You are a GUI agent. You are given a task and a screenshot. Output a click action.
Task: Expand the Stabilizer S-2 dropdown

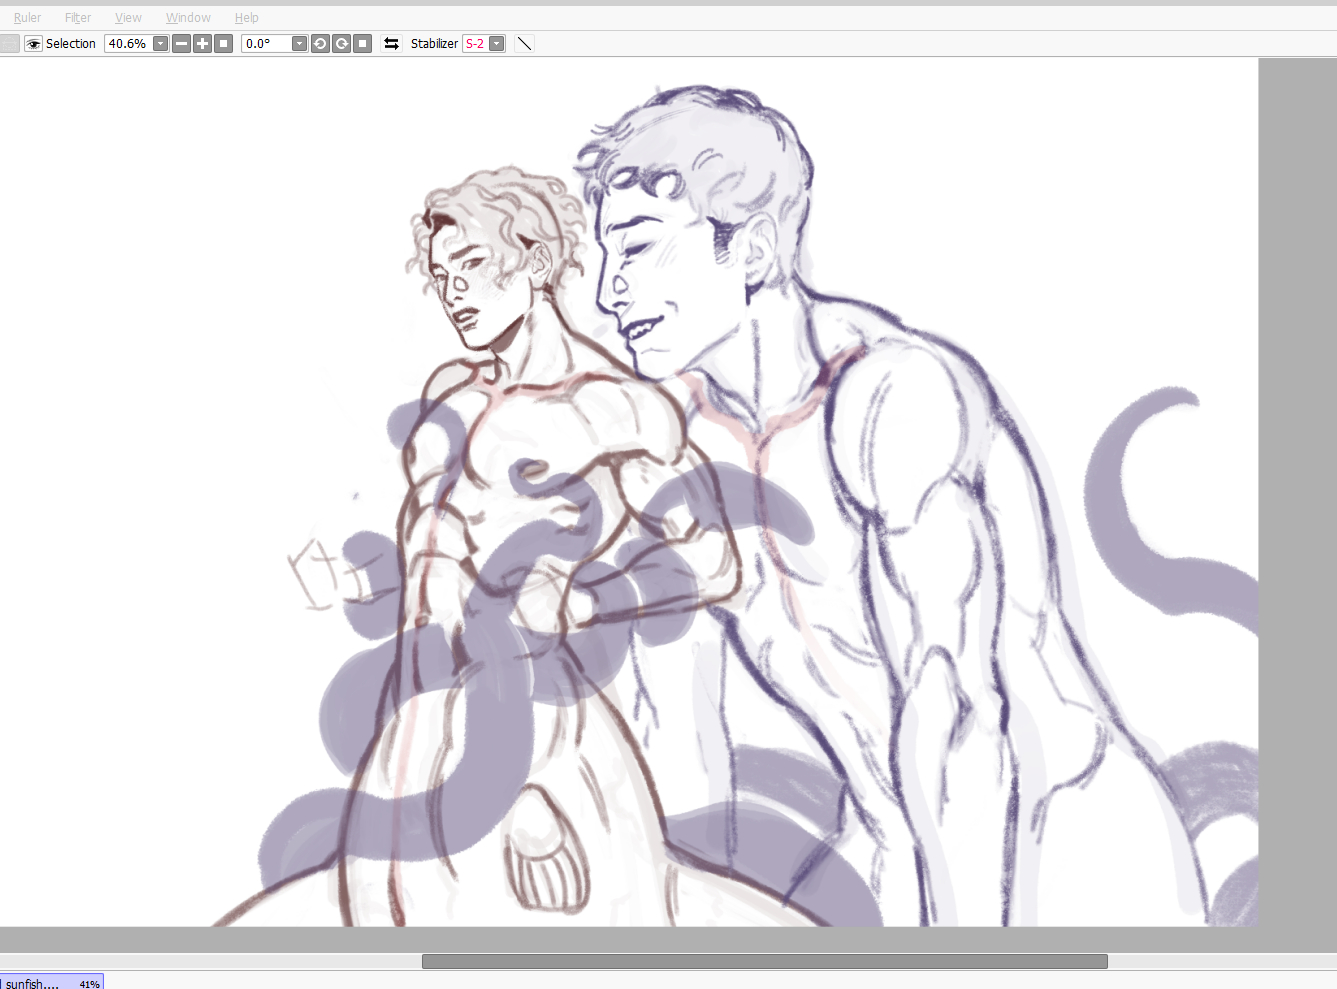pos(496,43)
